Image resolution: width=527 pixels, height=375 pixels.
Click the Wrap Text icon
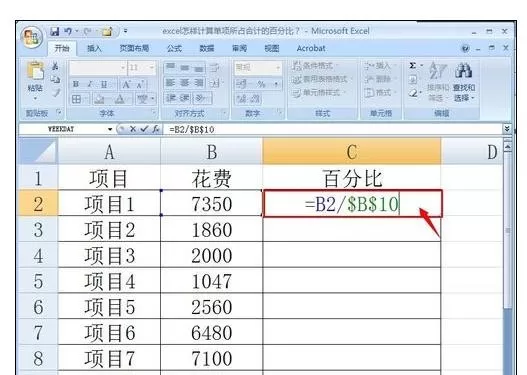coord(214,68)
